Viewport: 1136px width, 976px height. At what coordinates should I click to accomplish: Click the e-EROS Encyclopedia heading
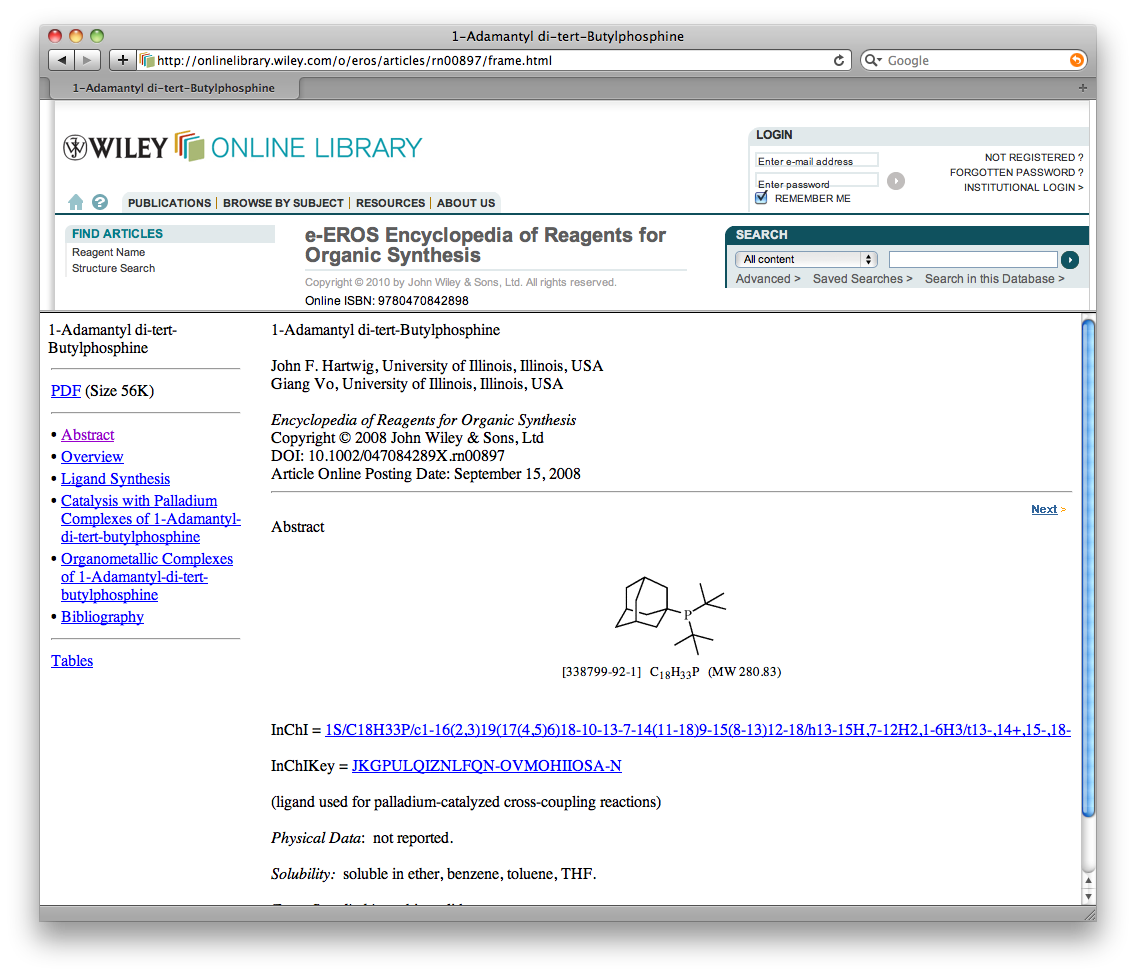[x=485, y=245]
